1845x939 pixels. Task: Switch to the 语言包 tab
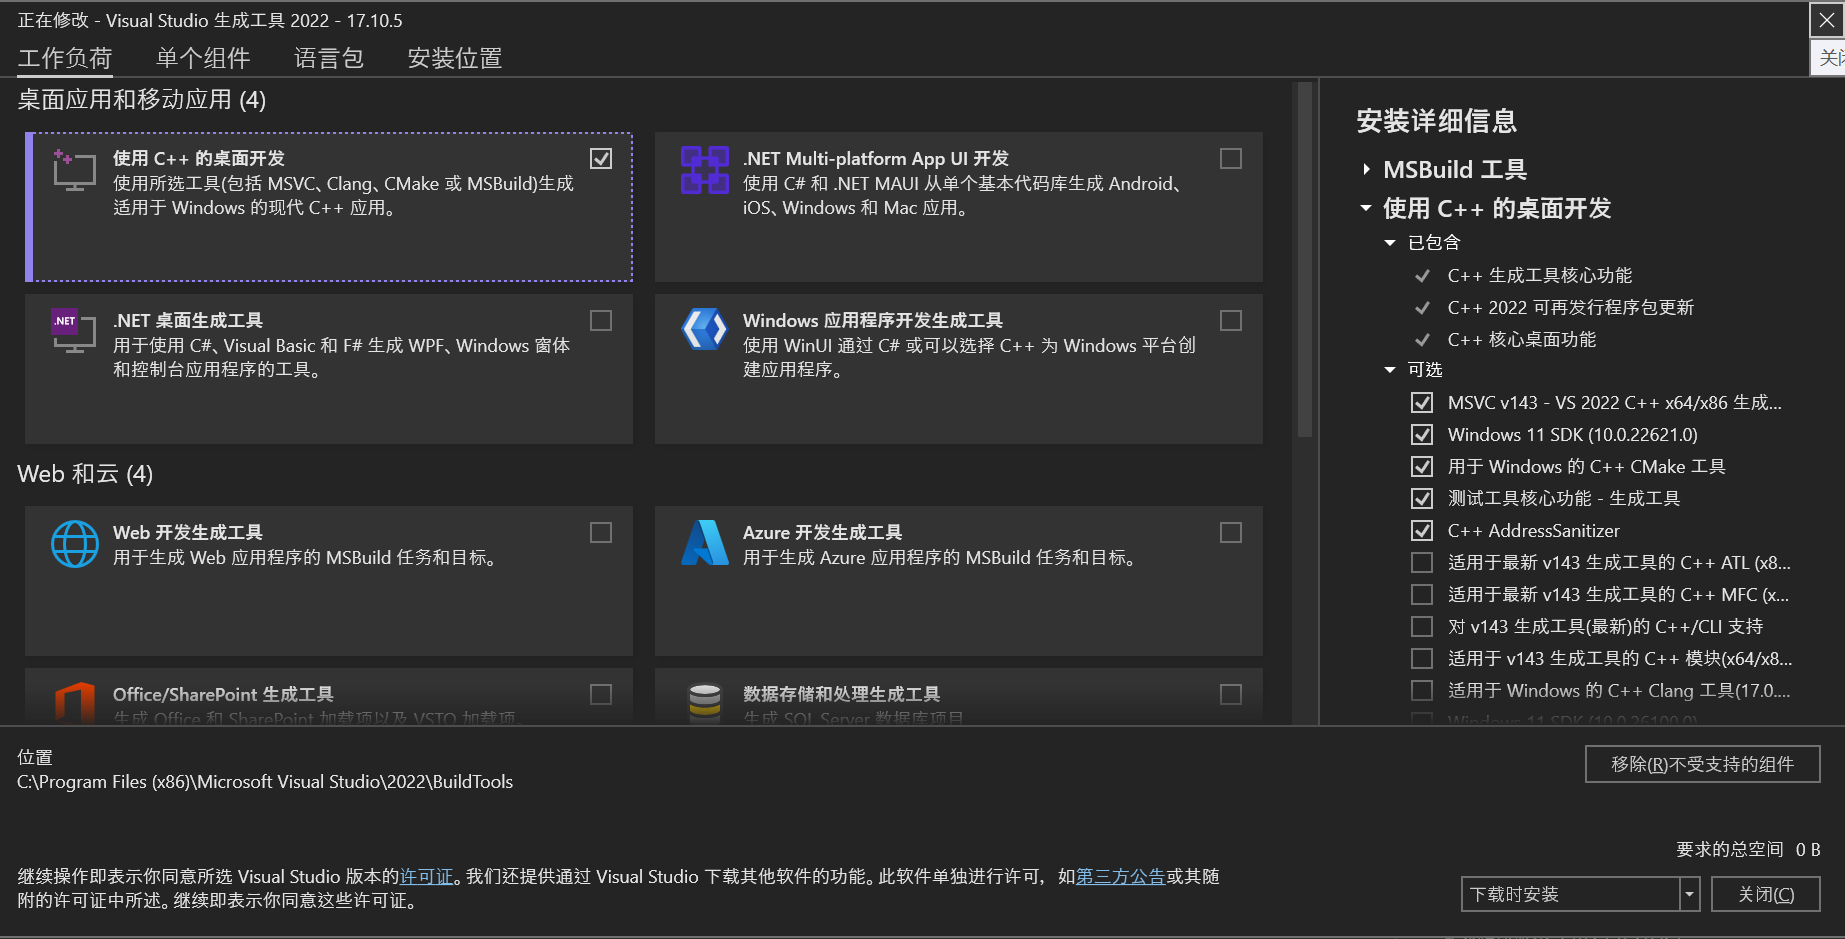[x=329, y=58]
